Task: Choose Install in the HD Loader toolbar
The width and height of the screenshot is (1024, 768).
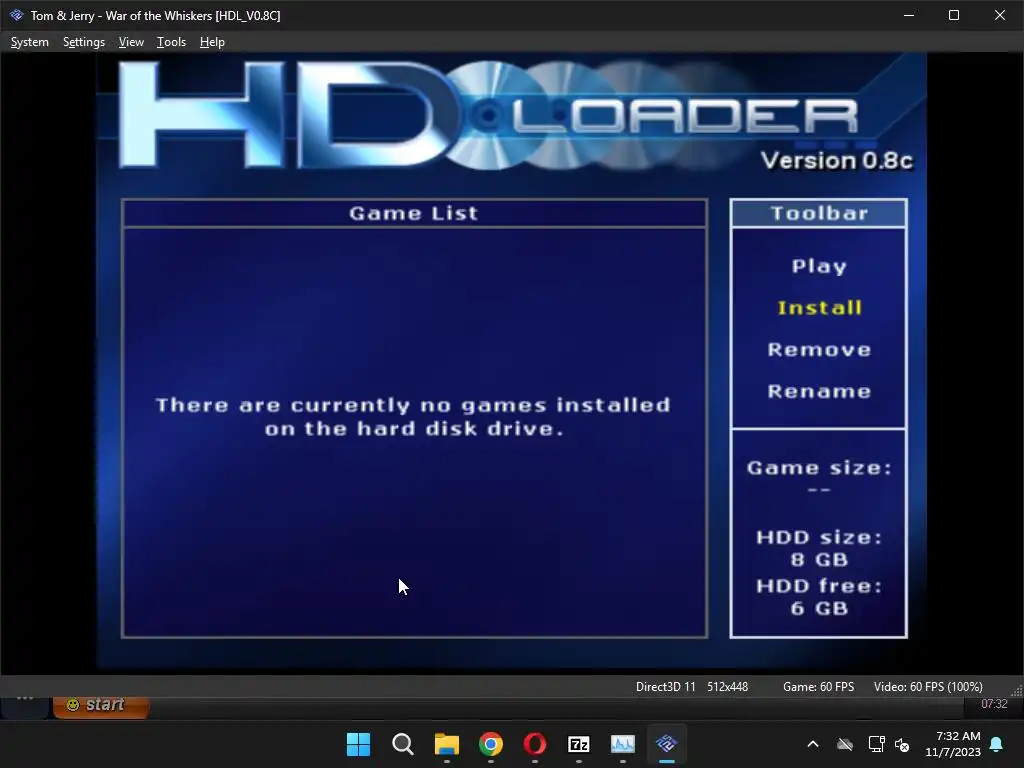Action: tap(819, 308)
